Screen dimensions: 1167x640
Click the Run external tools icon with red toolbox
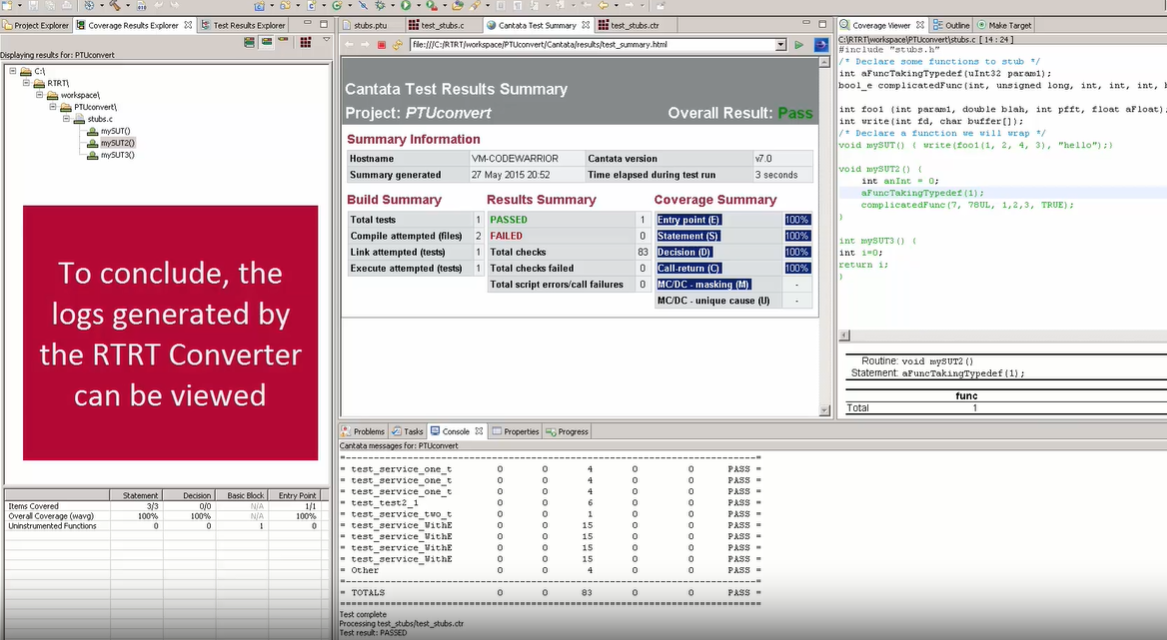point(432,5)
